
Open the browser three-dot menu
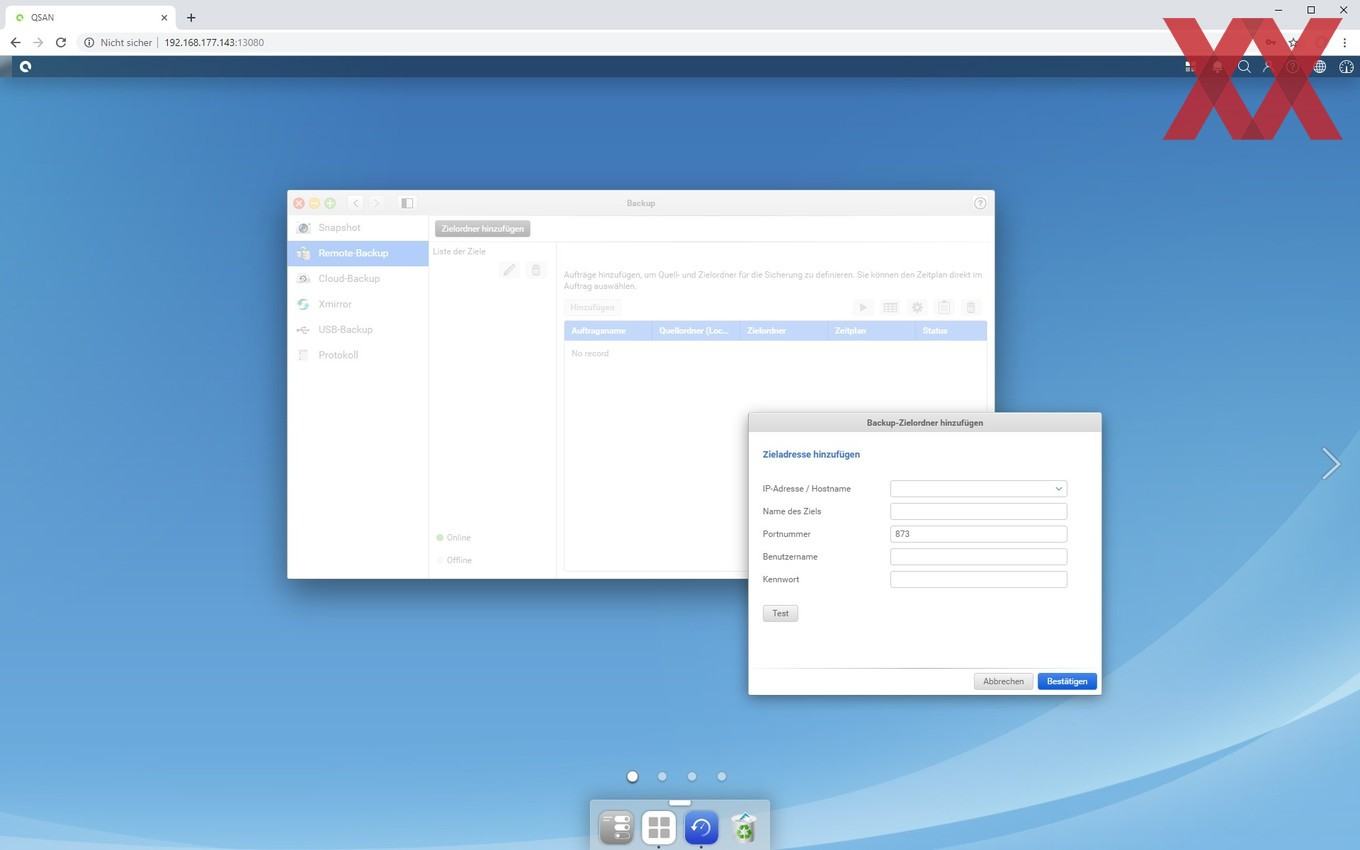[1345, 43]
